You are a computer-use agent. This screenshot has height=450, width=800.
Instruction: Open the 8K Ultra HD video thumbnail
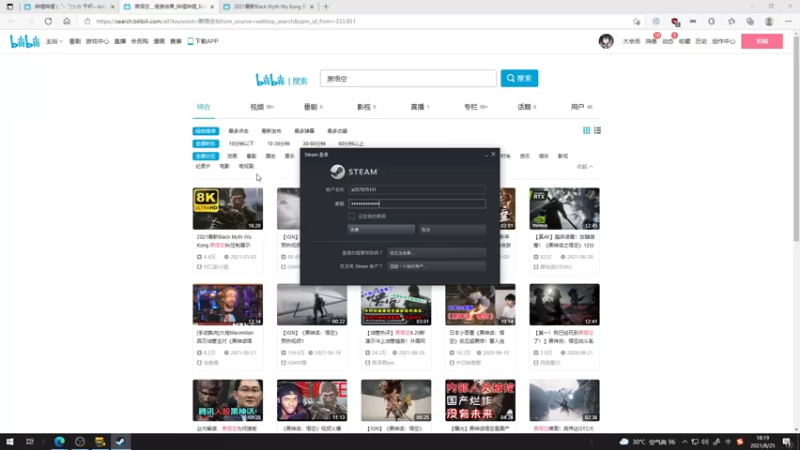coord(228,209)
